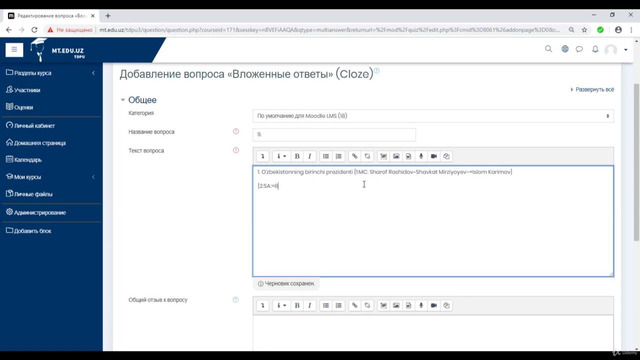Show help for general feedback field
This screenshot has width=640, height=360.
(x=236, y=300)
